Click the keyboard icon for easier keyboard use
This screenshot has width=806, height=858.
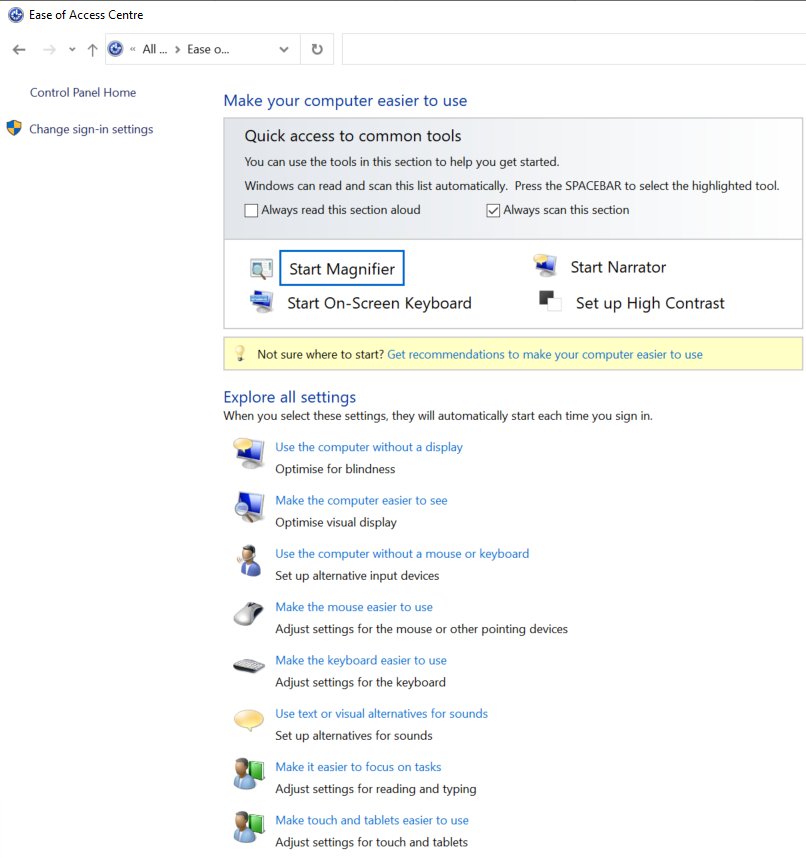(249, 666)
